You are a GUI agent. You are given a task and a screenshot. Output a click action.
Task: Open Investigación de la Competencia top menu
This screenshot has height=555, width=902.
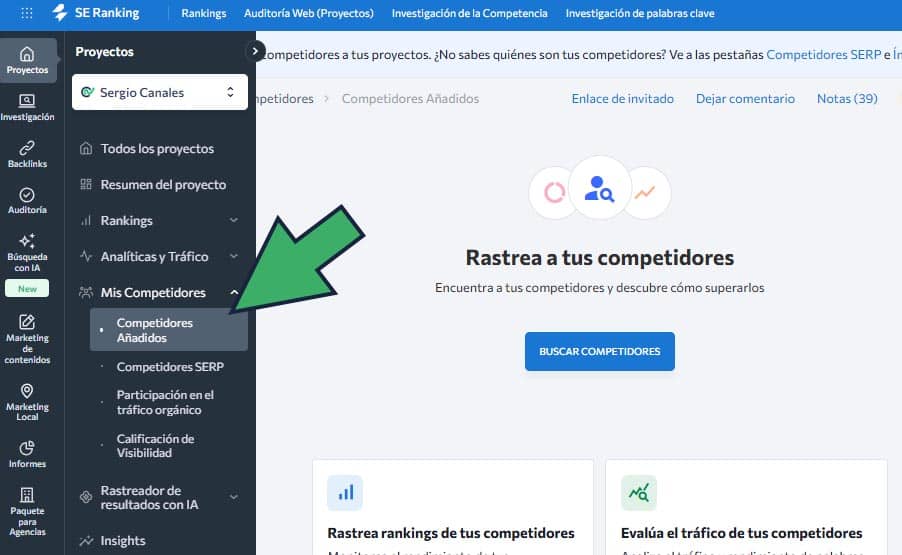[x=469, y=13]
